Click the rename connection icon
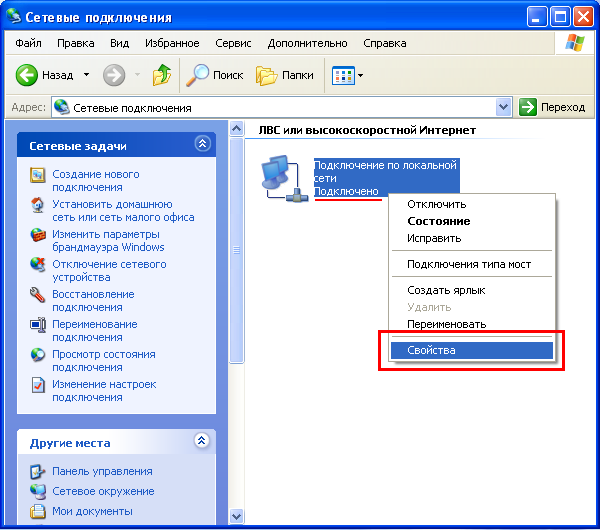 point(38,325)
